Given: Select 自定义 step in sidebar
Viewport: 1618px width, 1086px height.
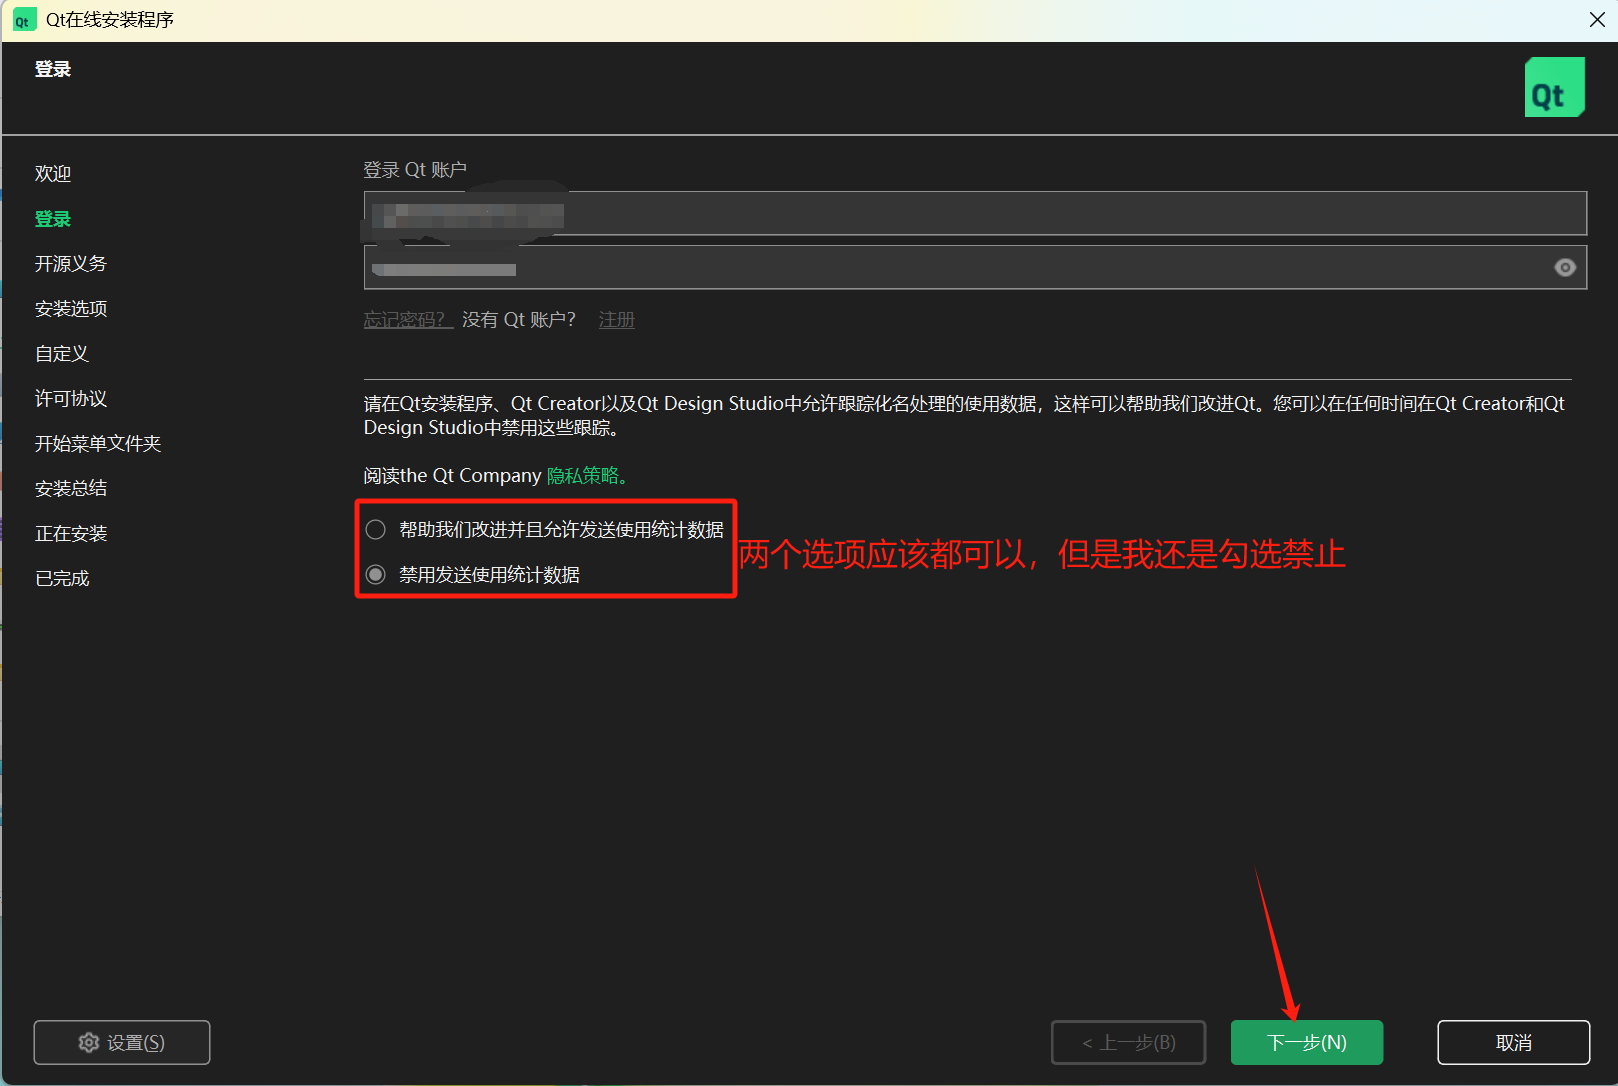Looking at the screenshot, I should point(62,354).
